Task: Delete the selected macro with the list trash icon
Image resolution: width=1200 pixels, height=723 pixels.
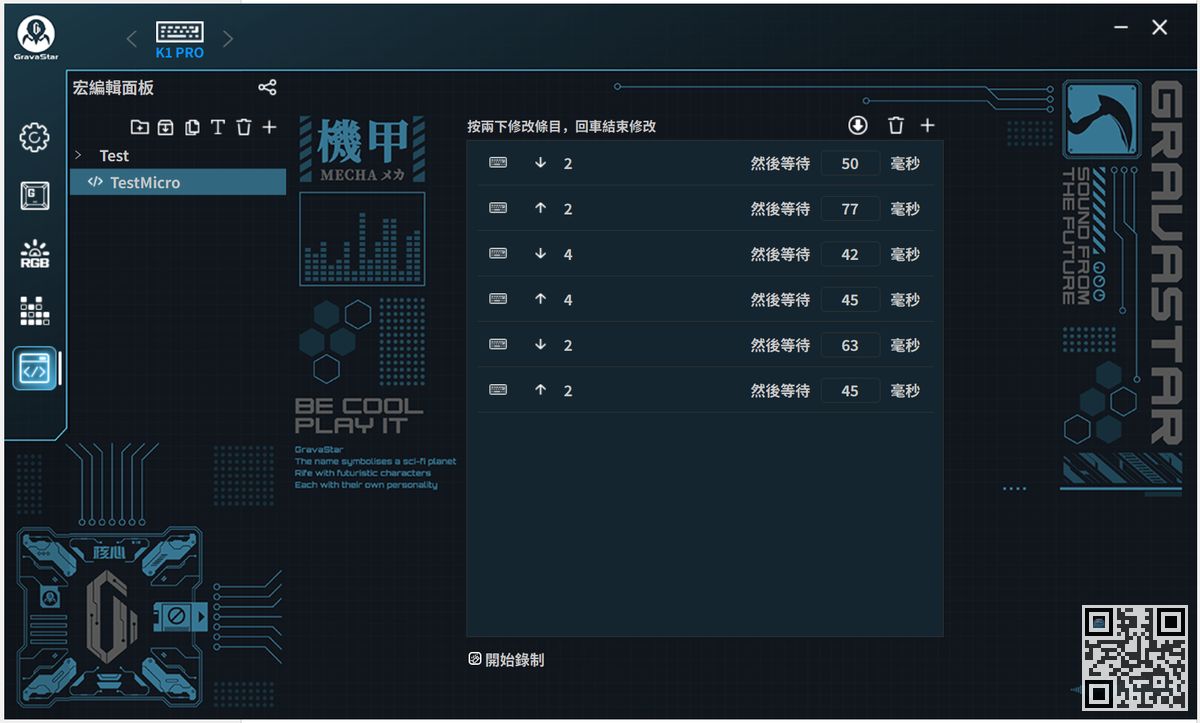Action: pos(243,127)
